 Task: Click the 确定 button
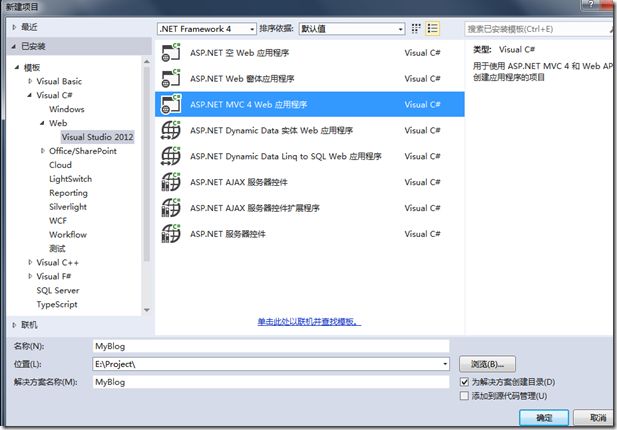tap(544, 417)
